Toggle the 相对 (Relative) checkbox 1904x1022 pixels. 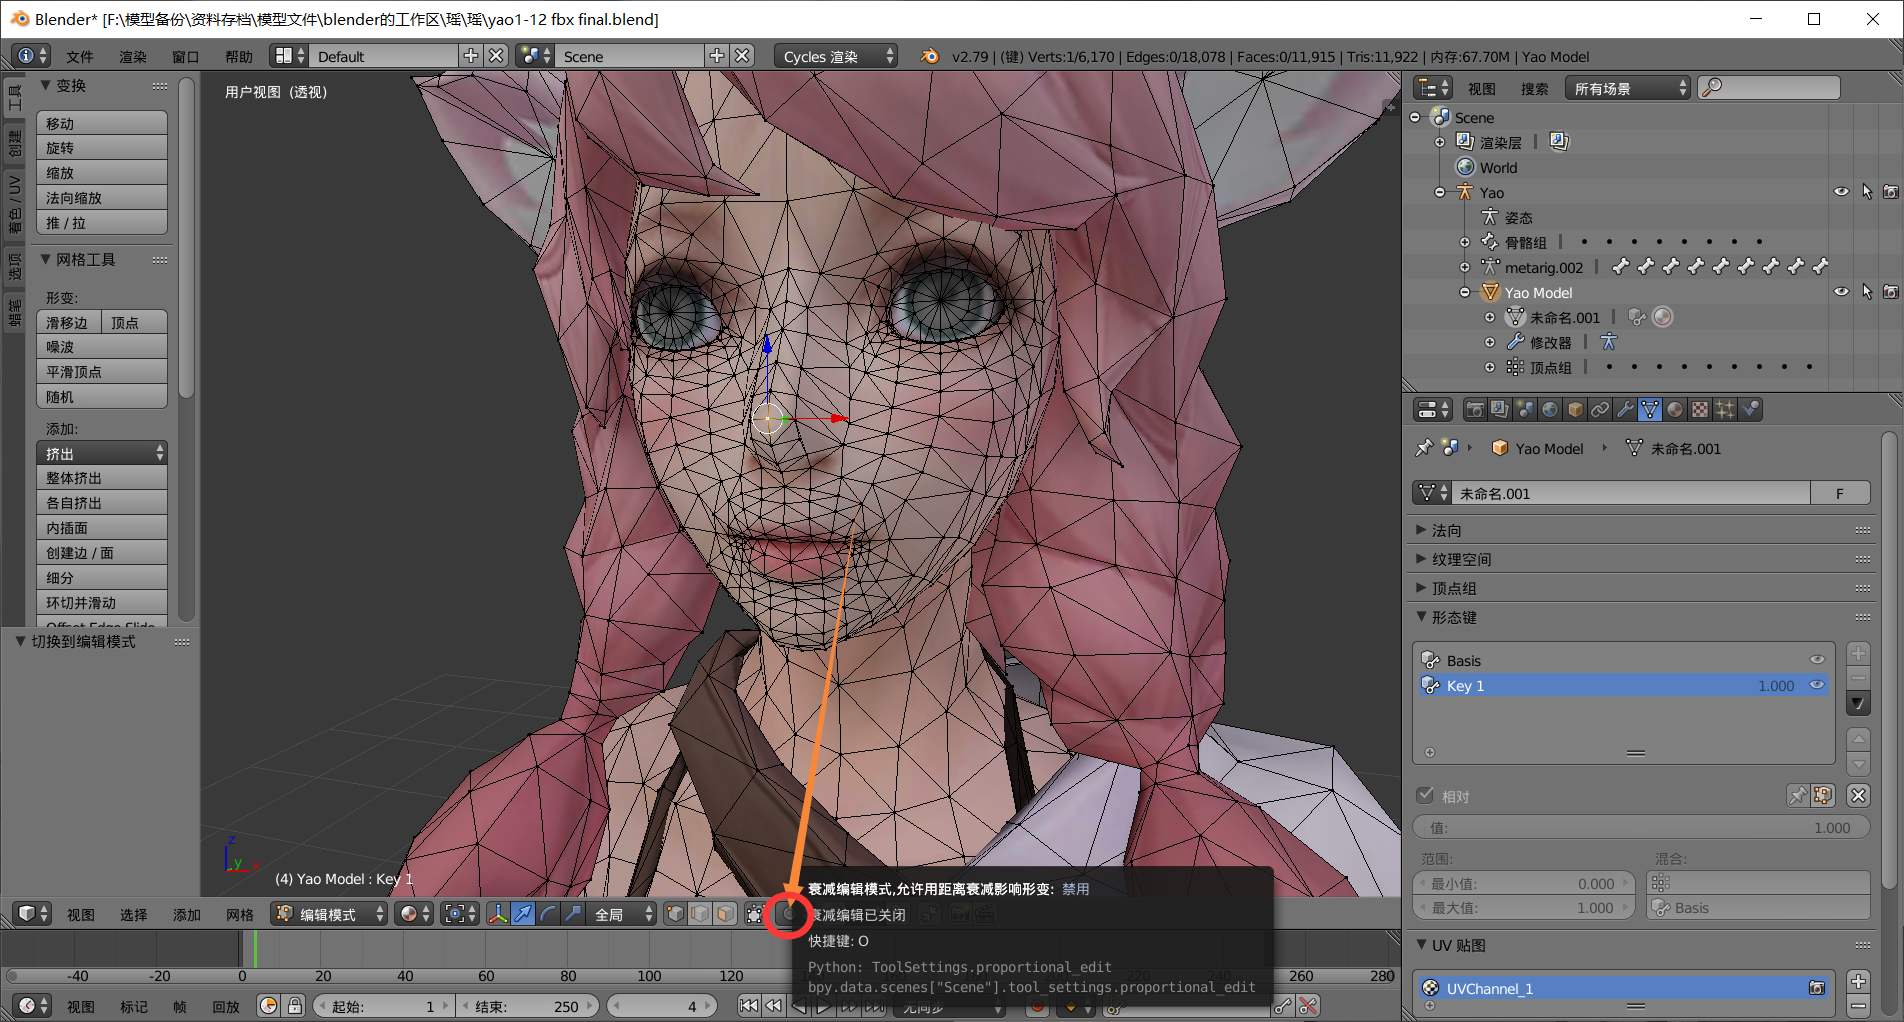1426,796
